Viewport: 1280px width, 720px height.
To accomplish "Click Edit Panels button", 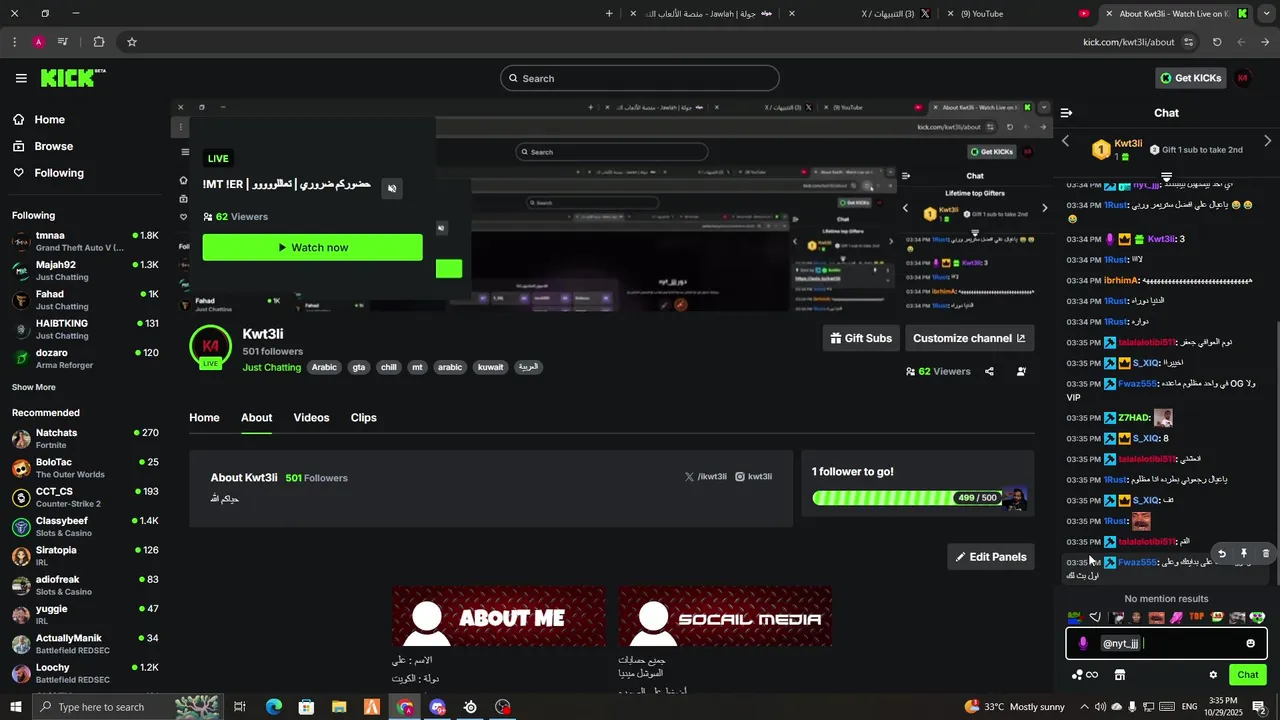I will (991, 557).
